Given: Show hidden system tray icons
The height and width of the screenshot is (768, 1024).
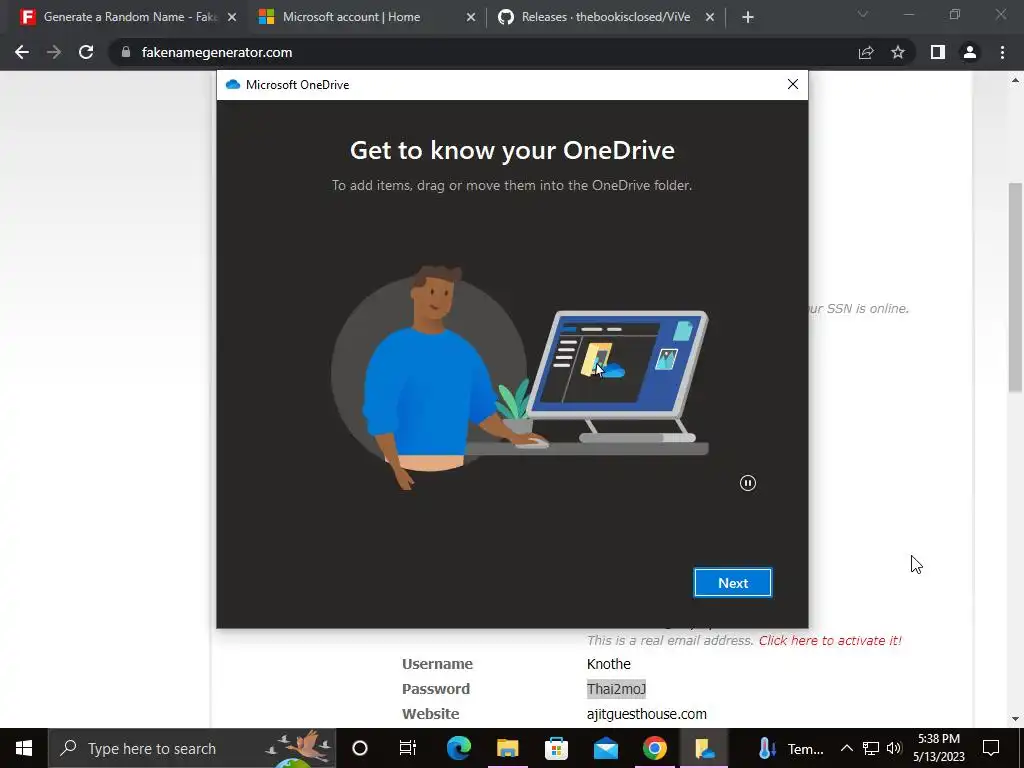Looking at the screenshot, I should [x=846, y=748].
